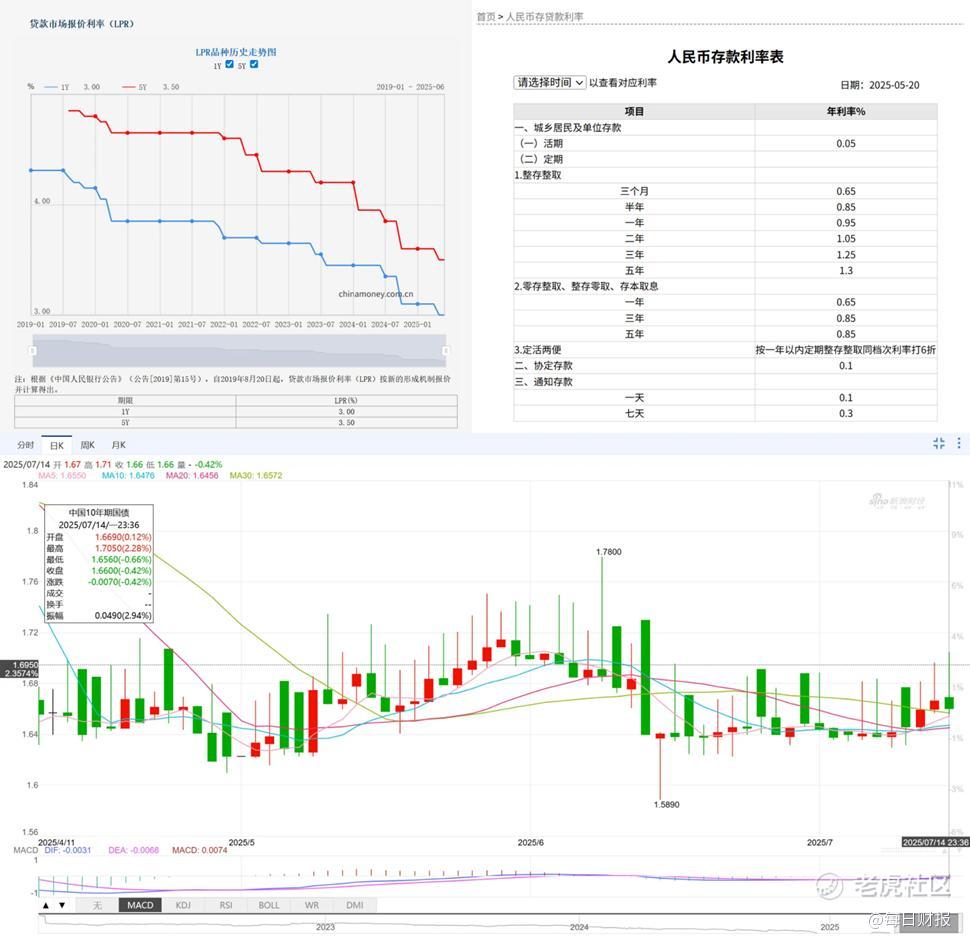The height and width of the screenshot is (942, 970).
Task: Select the 日K chart tab
Action: 57,445
